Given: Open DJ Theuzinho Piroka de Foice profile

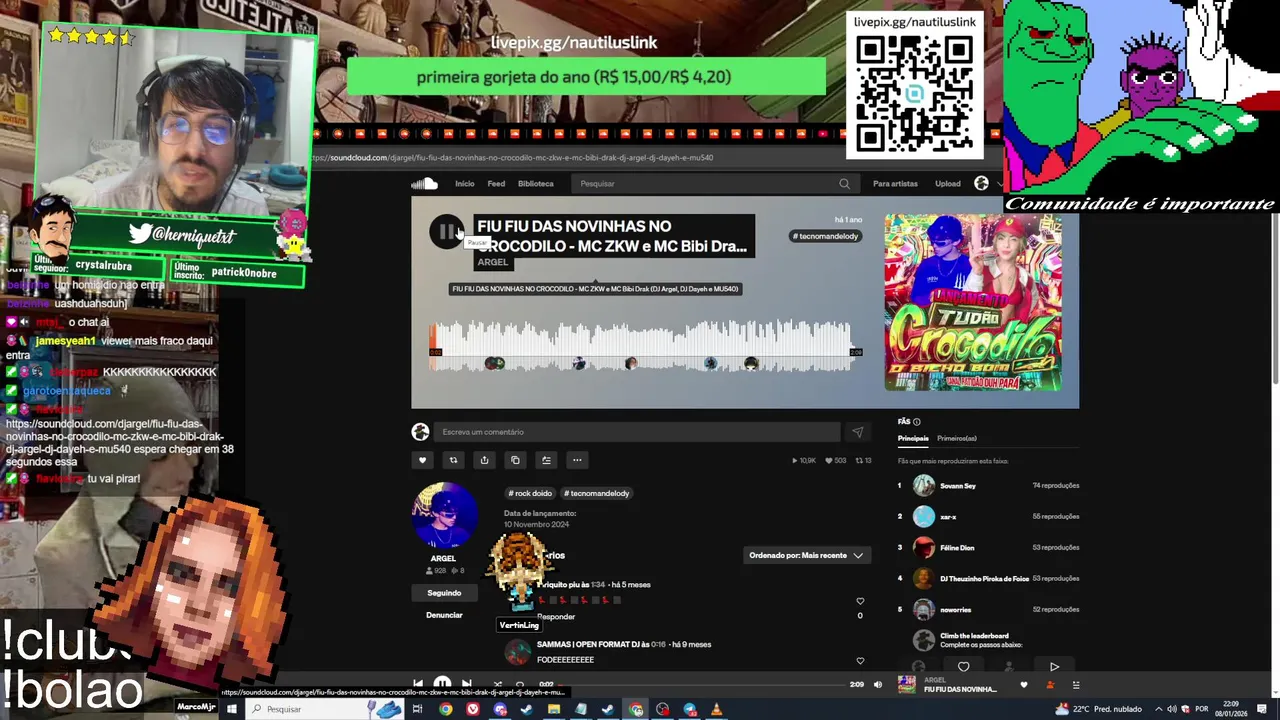Looking at the screenshot, I should tap(984, 579).
